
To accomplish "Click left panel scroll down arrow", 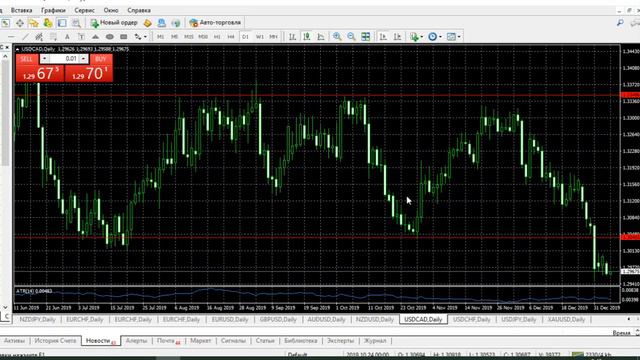I will (x=5, y=307).
